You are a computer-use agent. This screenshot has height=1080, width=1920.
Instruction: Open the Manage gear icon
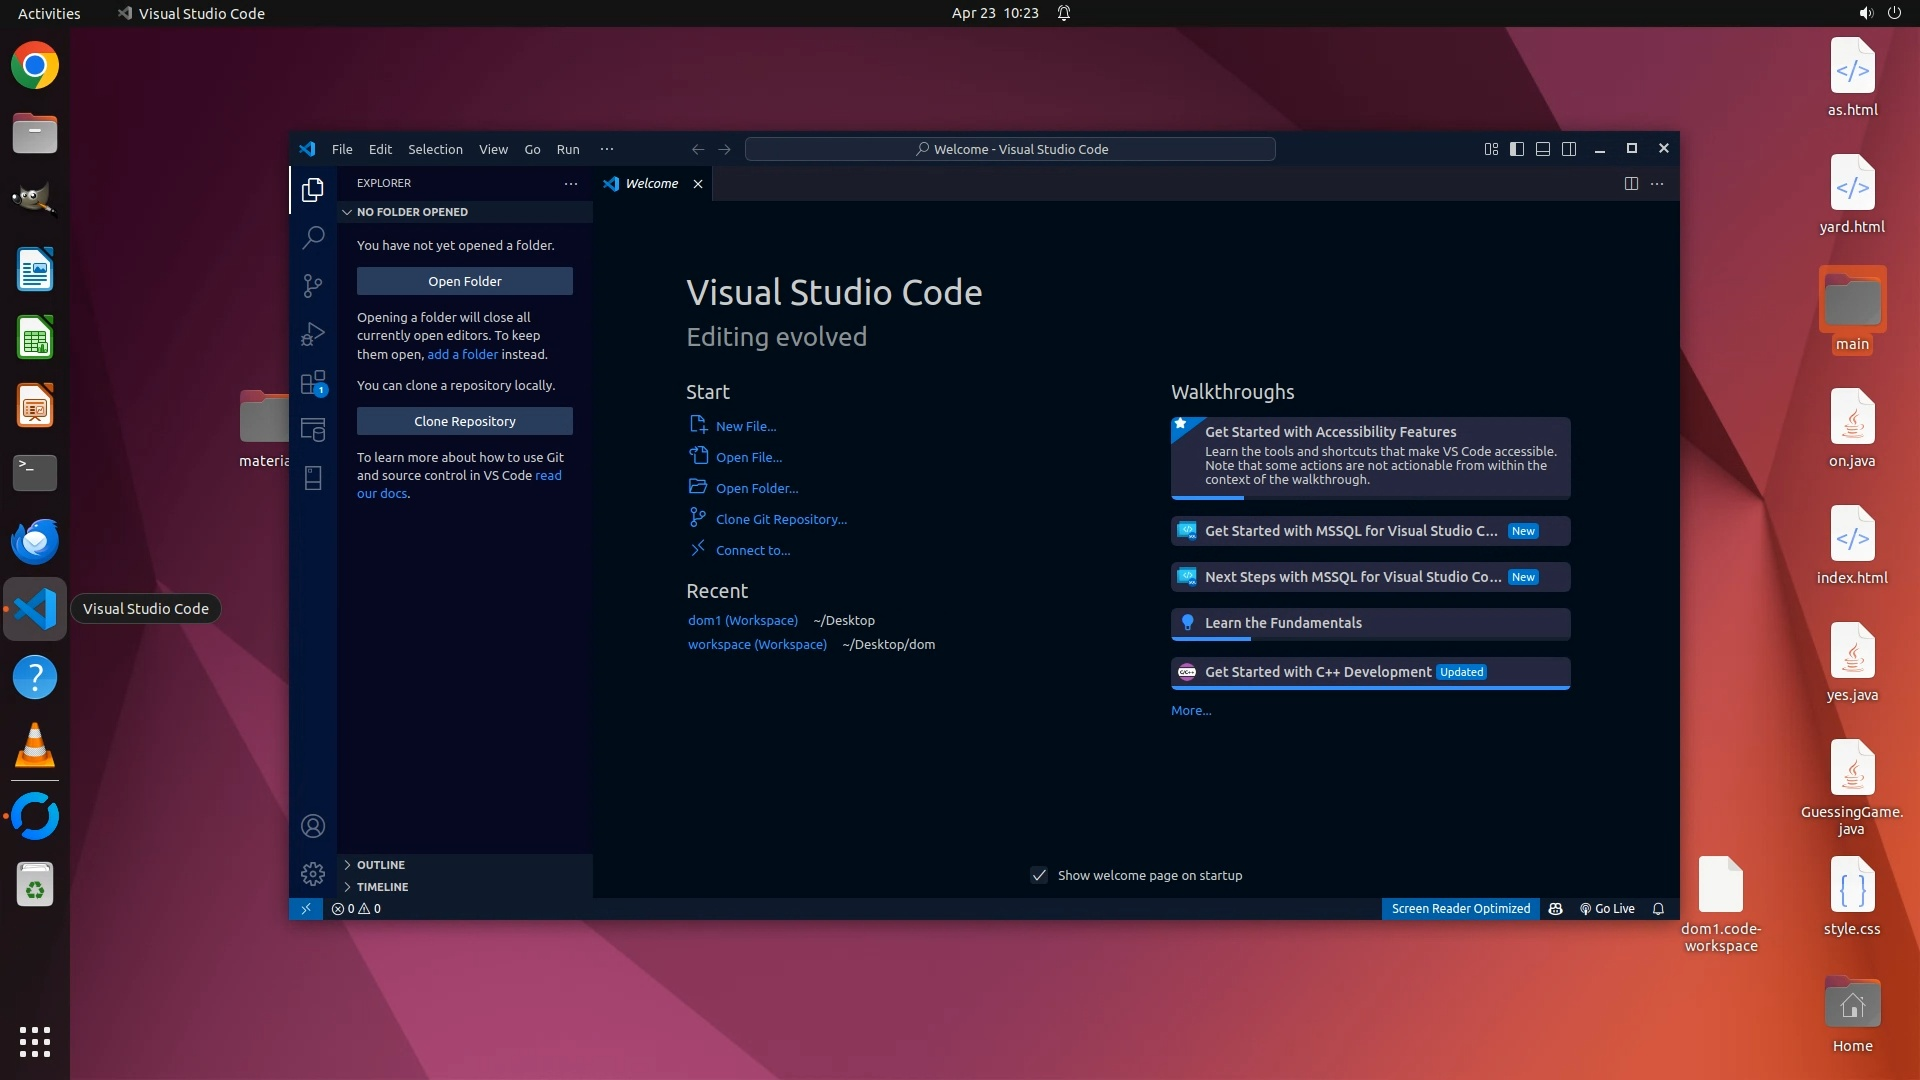[313, 874]
